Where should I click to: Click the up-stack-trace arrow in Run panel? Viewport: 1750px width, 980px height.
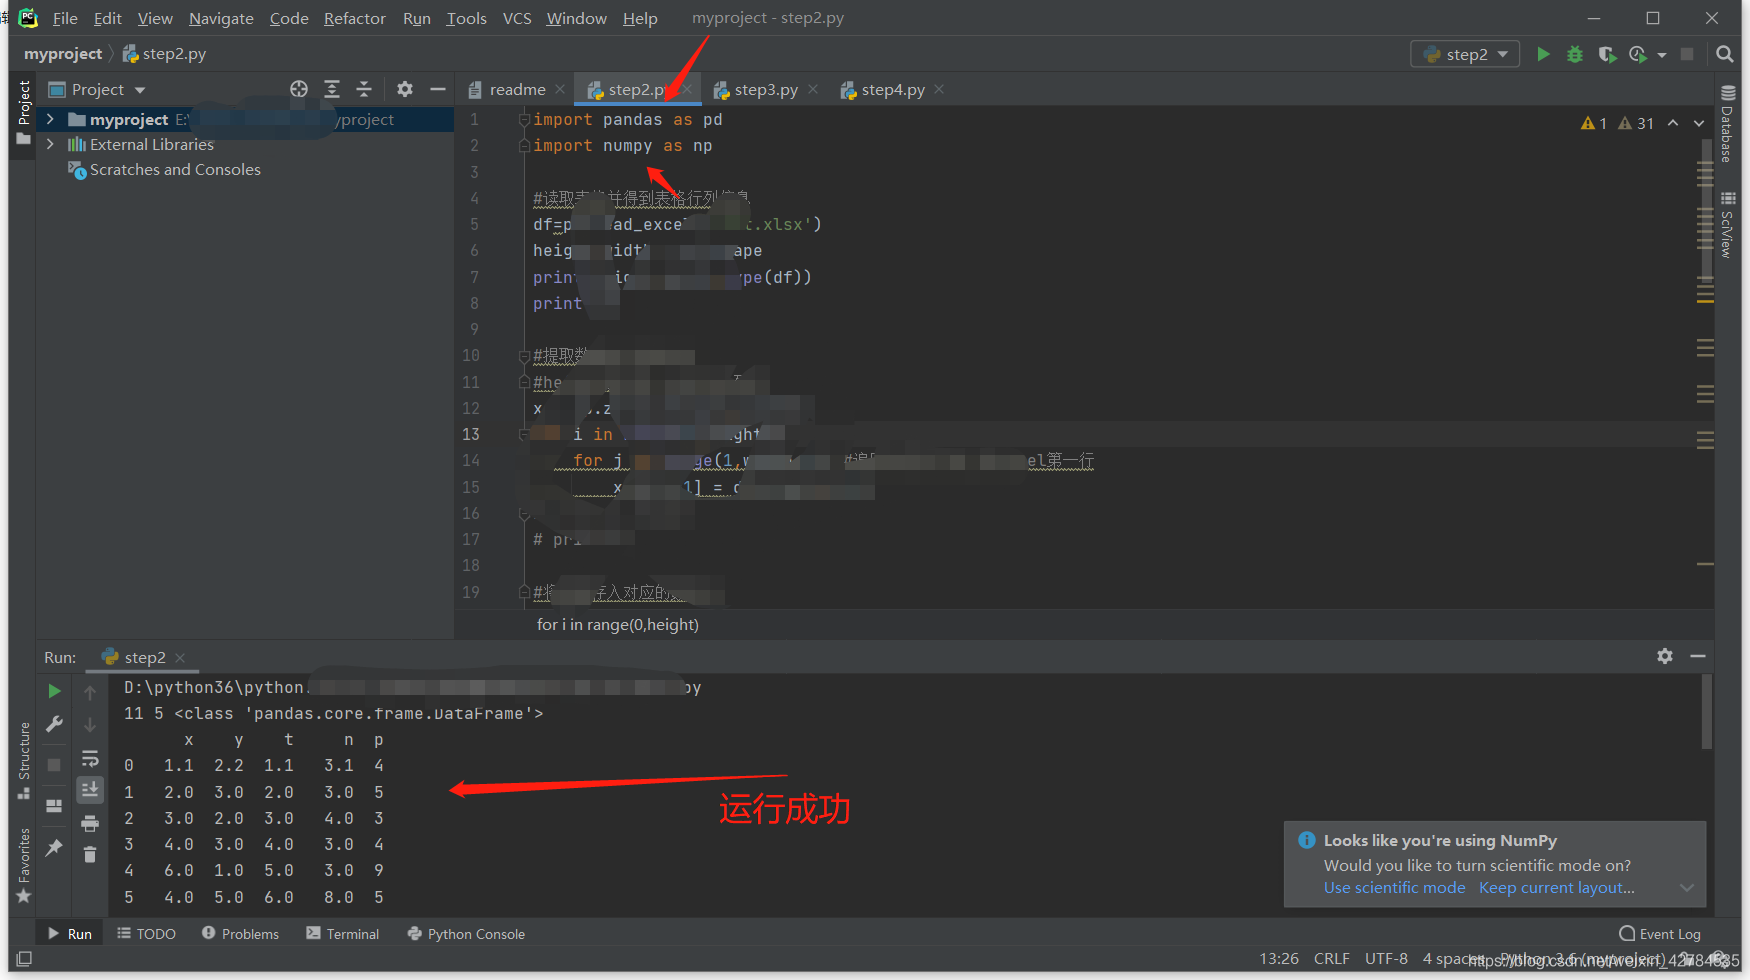[90, 692]
